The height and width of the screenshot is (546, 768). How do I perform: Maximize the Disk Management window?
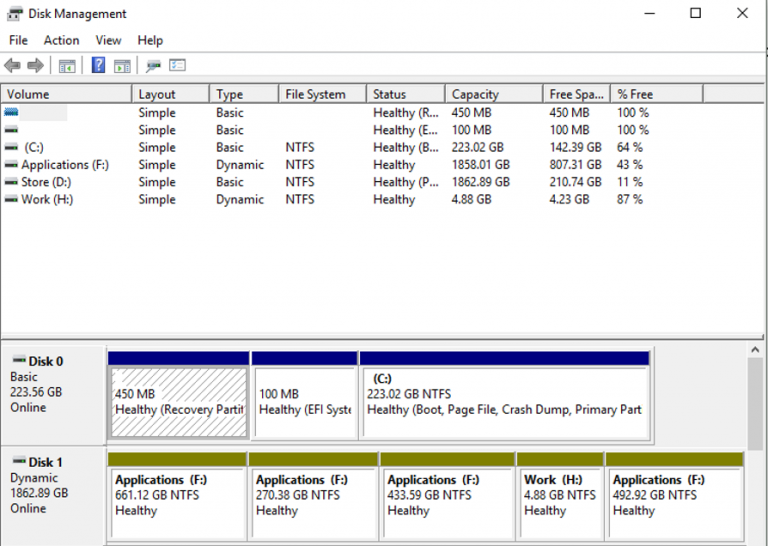click(x=696, y=13)
